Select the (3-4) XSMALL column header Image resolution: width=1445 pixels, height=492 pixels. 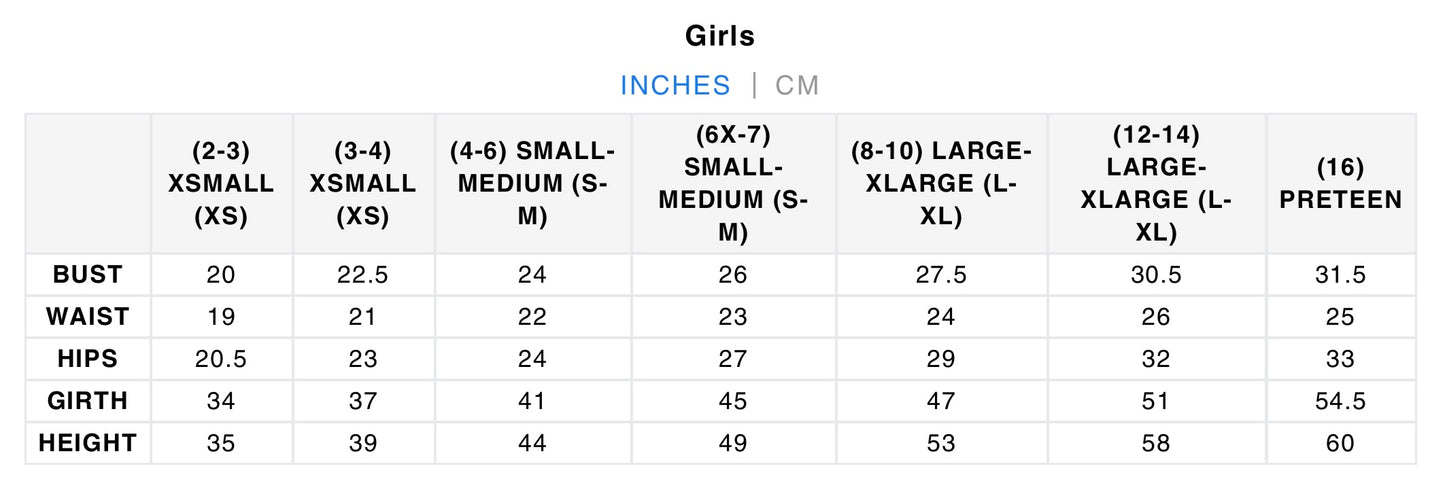(x=363, y=183)
